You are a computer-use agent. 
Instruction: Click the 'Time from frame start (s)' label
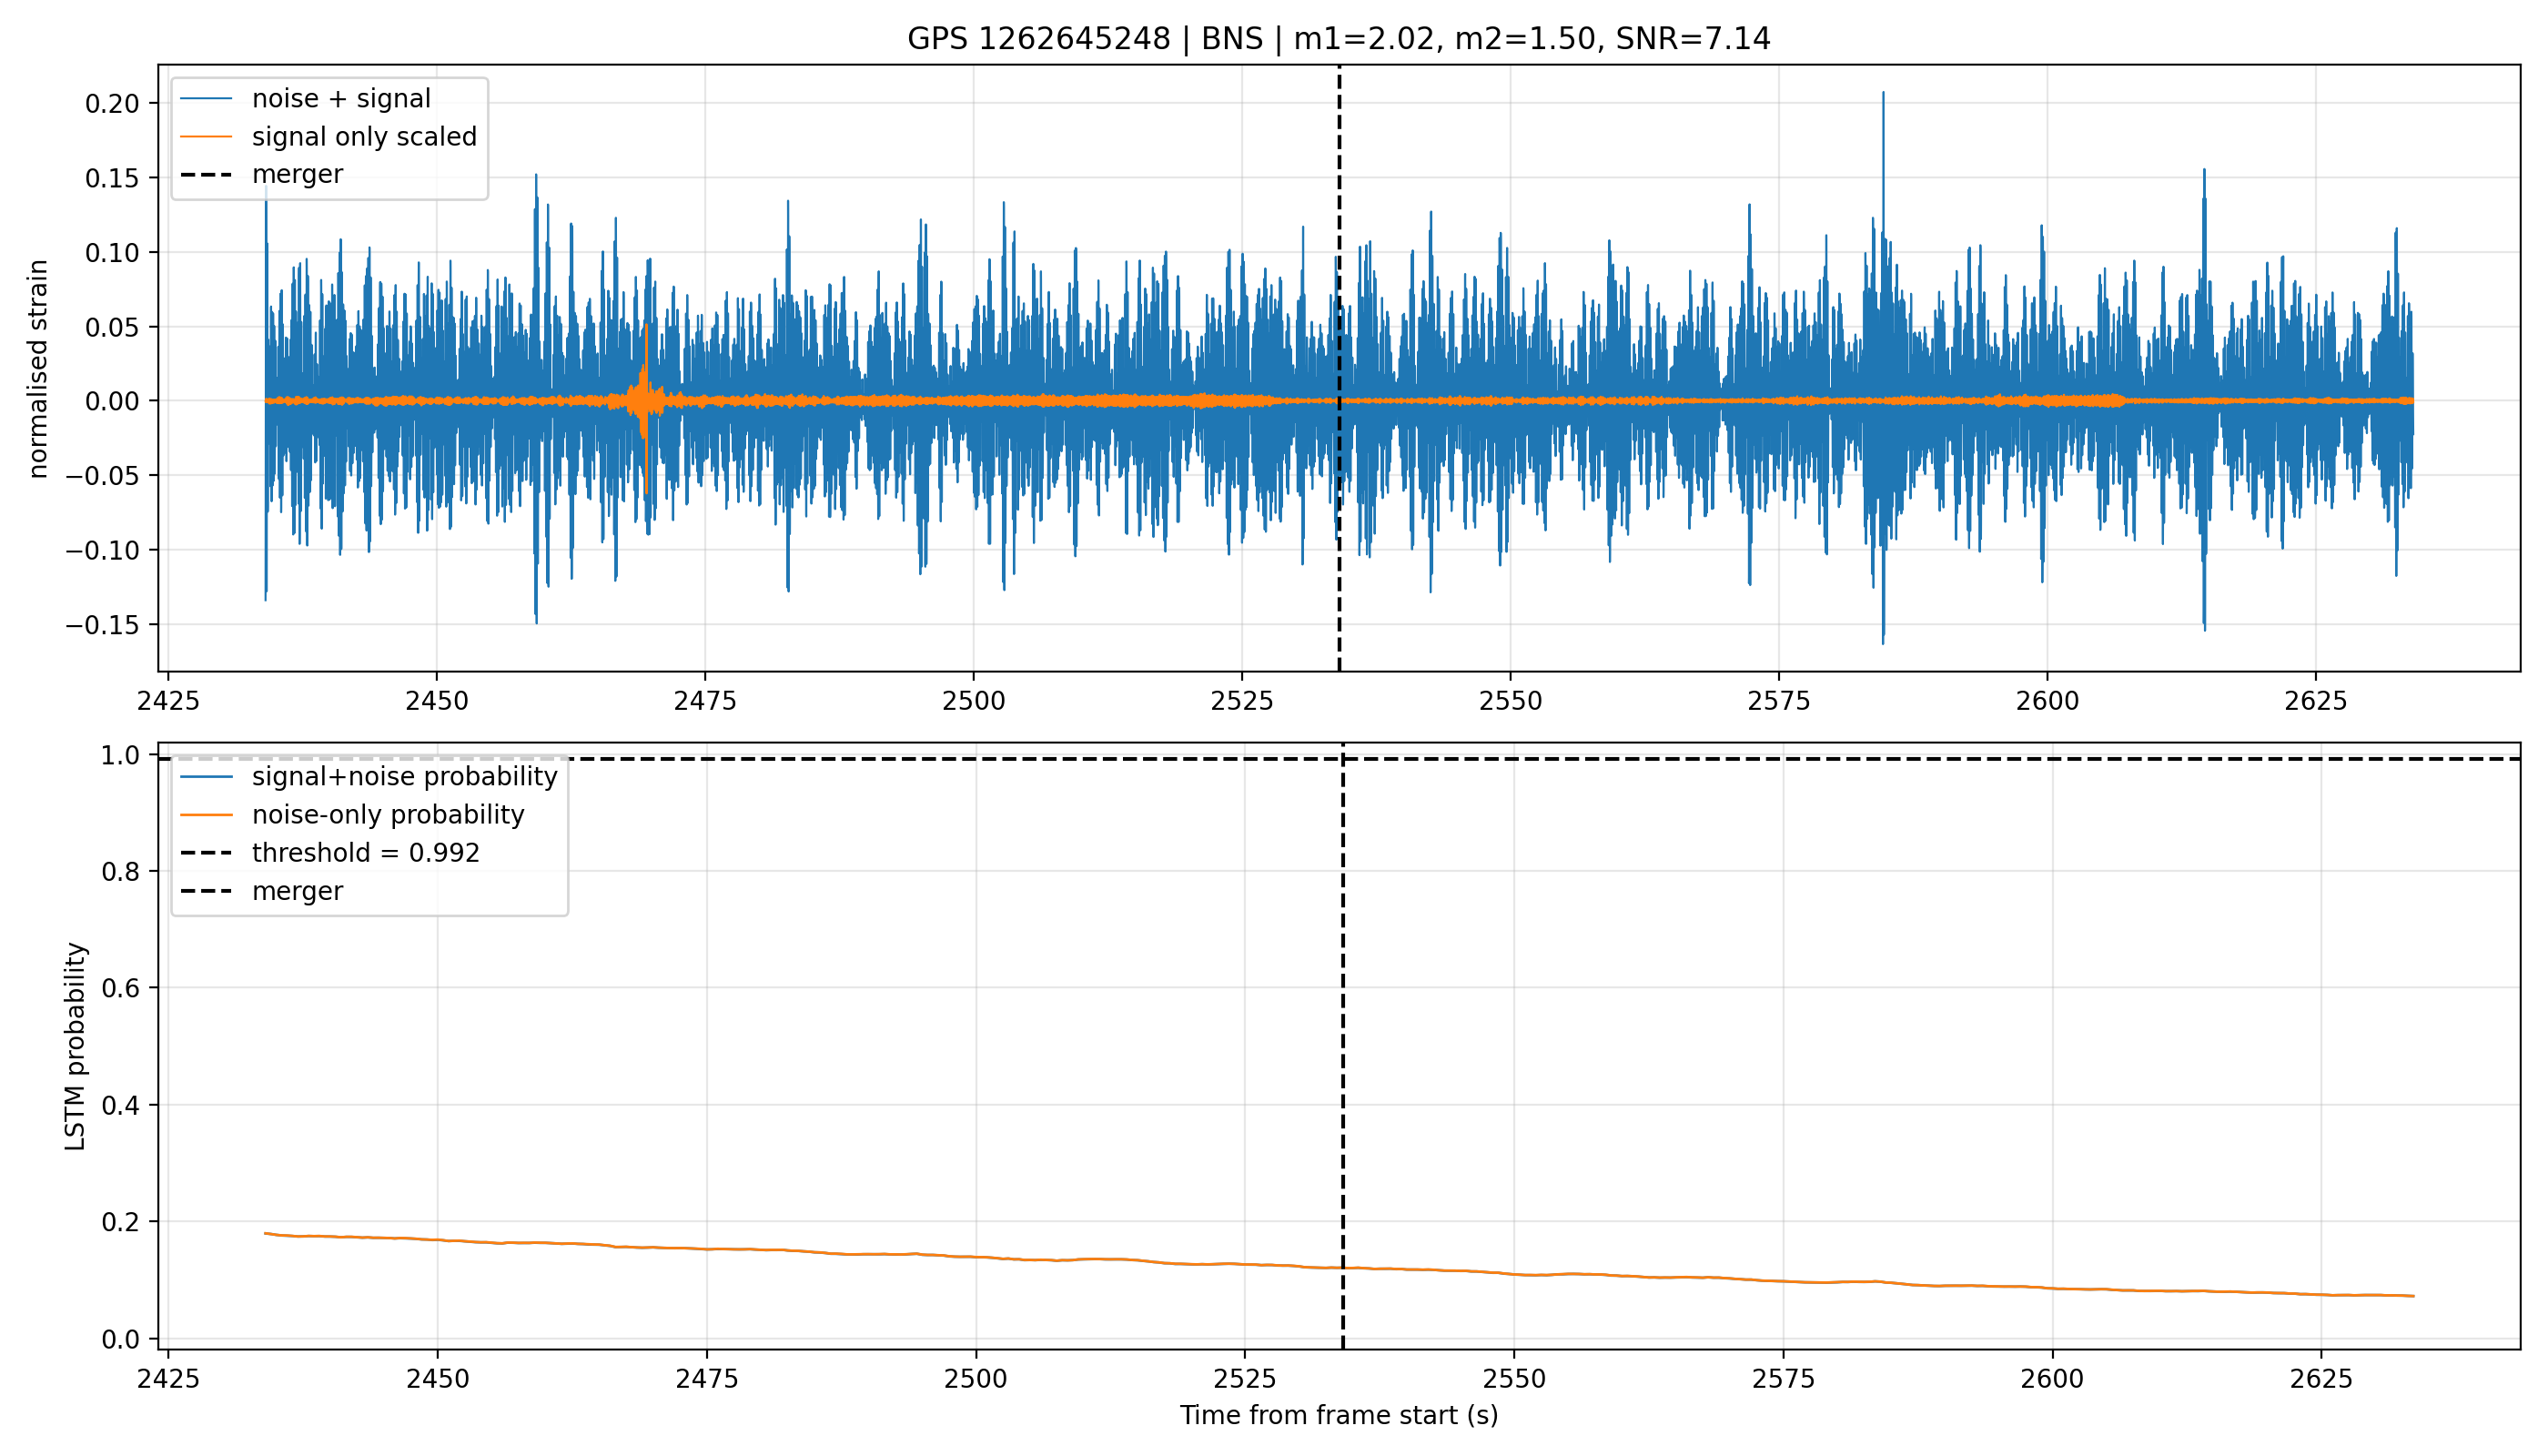(x=1338, y=1415)
